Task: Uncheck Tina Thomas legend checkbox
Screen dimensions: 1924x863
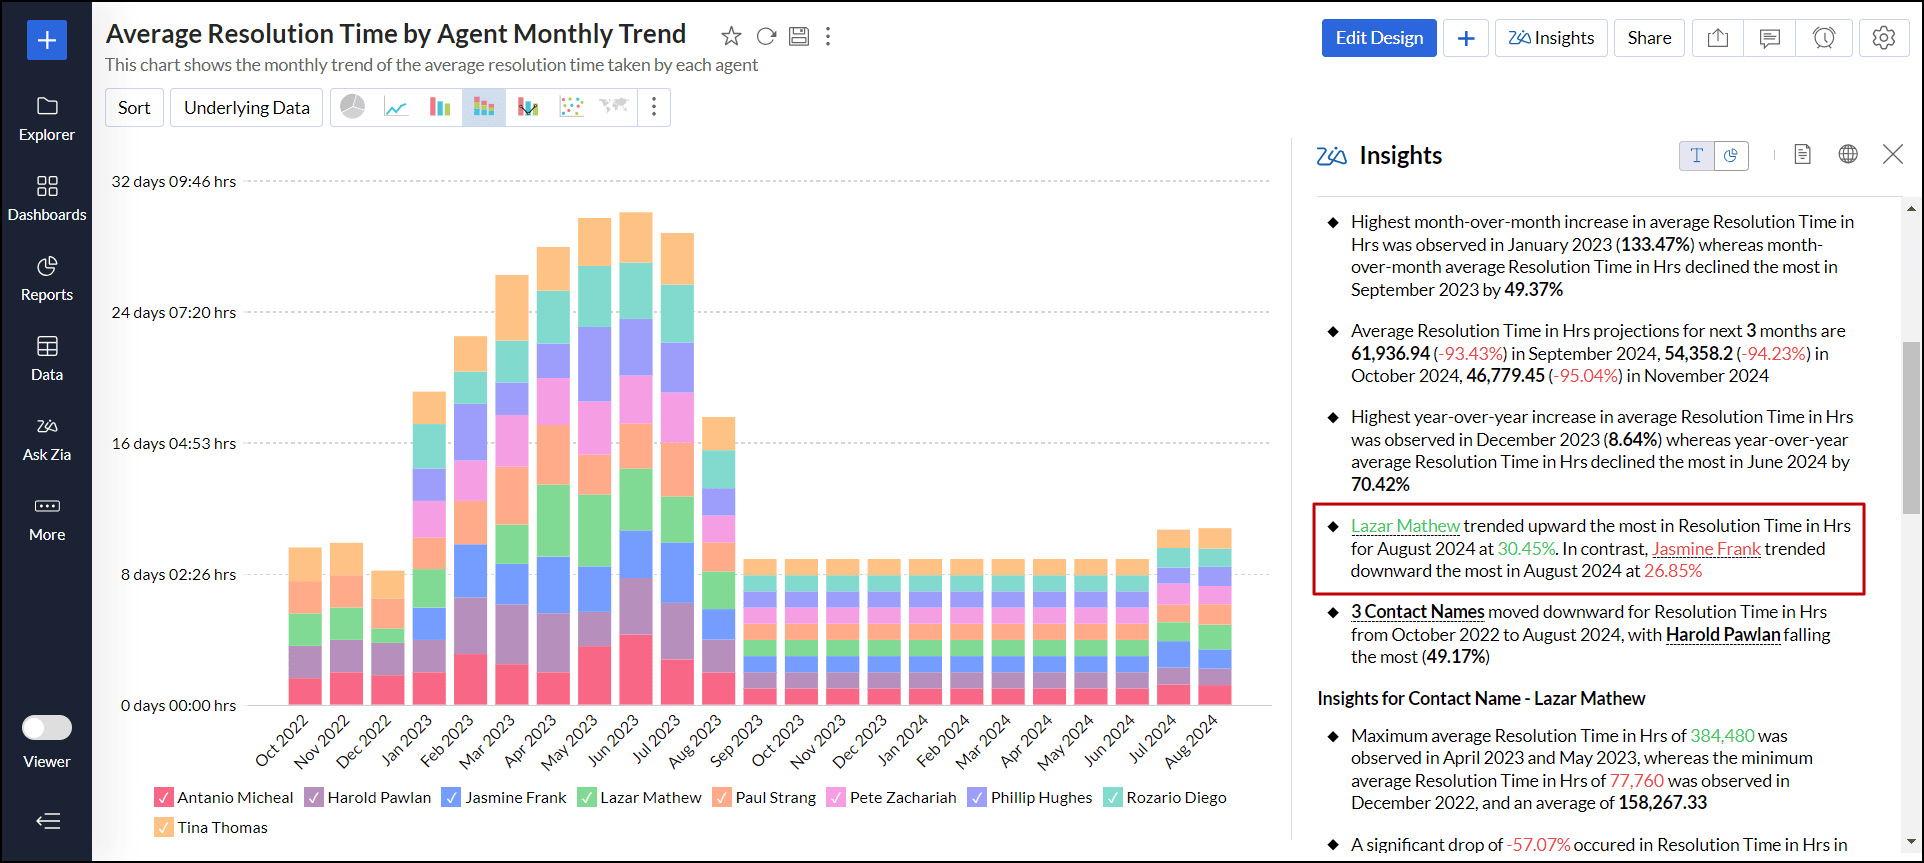Action: [x=164, y=828]
